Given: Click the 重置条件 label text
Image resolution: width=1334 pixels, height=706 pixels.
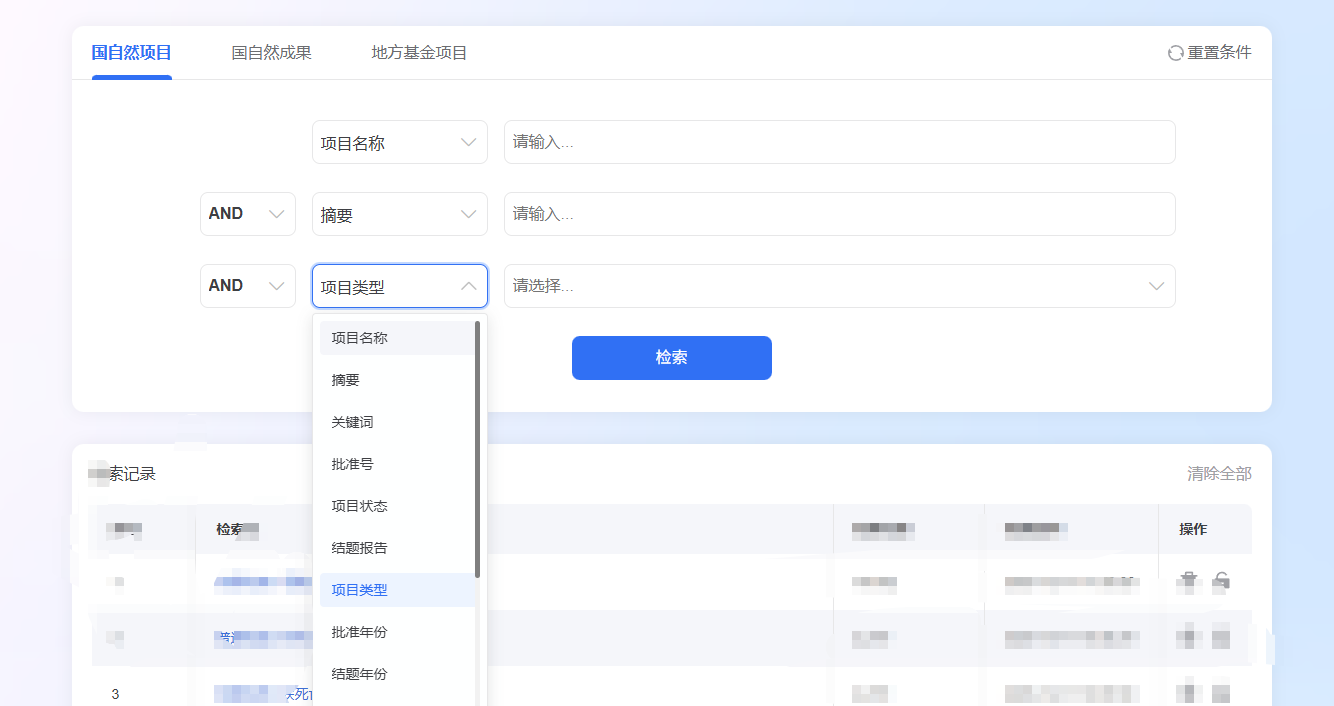Looking at the screenshot, I should pos(1219,53).
